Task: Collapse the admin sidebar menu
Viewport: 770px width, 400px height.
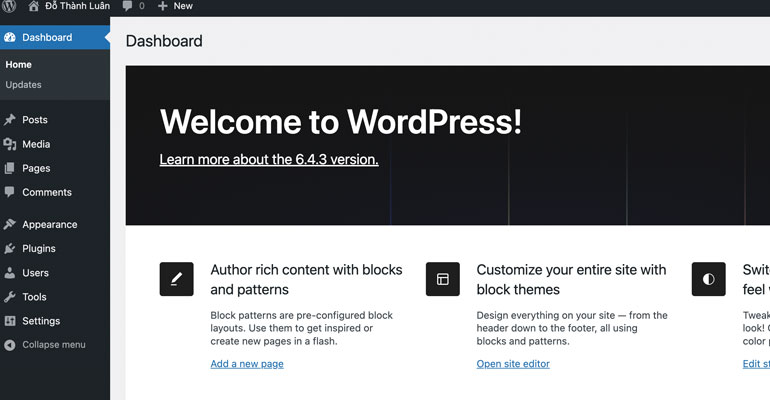Action: [54, 345]
